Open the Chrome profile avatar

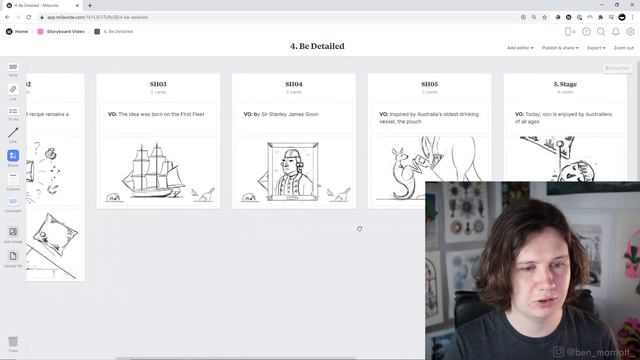click(x=622, y=17)
